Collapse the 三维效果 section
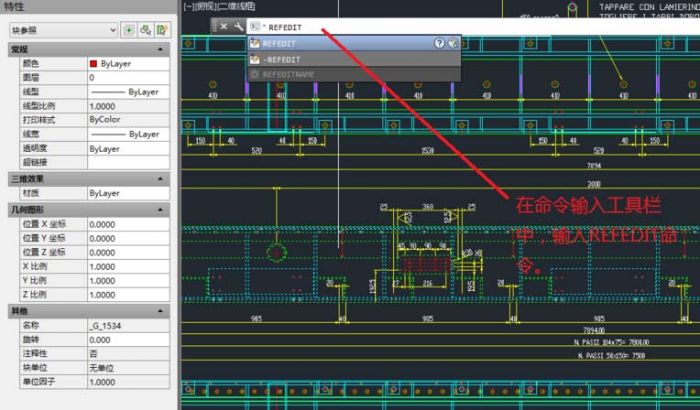Screen dimensions: 700x410 click(x=160, y=178)
